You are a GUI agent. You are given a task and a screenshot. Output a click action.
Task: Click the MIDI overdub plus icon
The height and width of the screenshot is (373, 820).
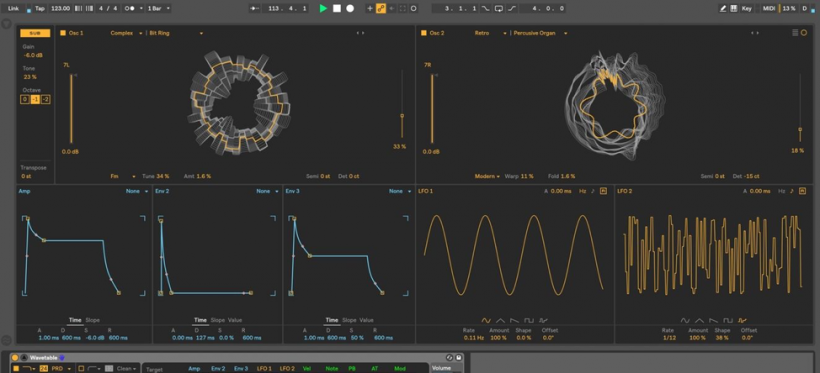[370, 8]
